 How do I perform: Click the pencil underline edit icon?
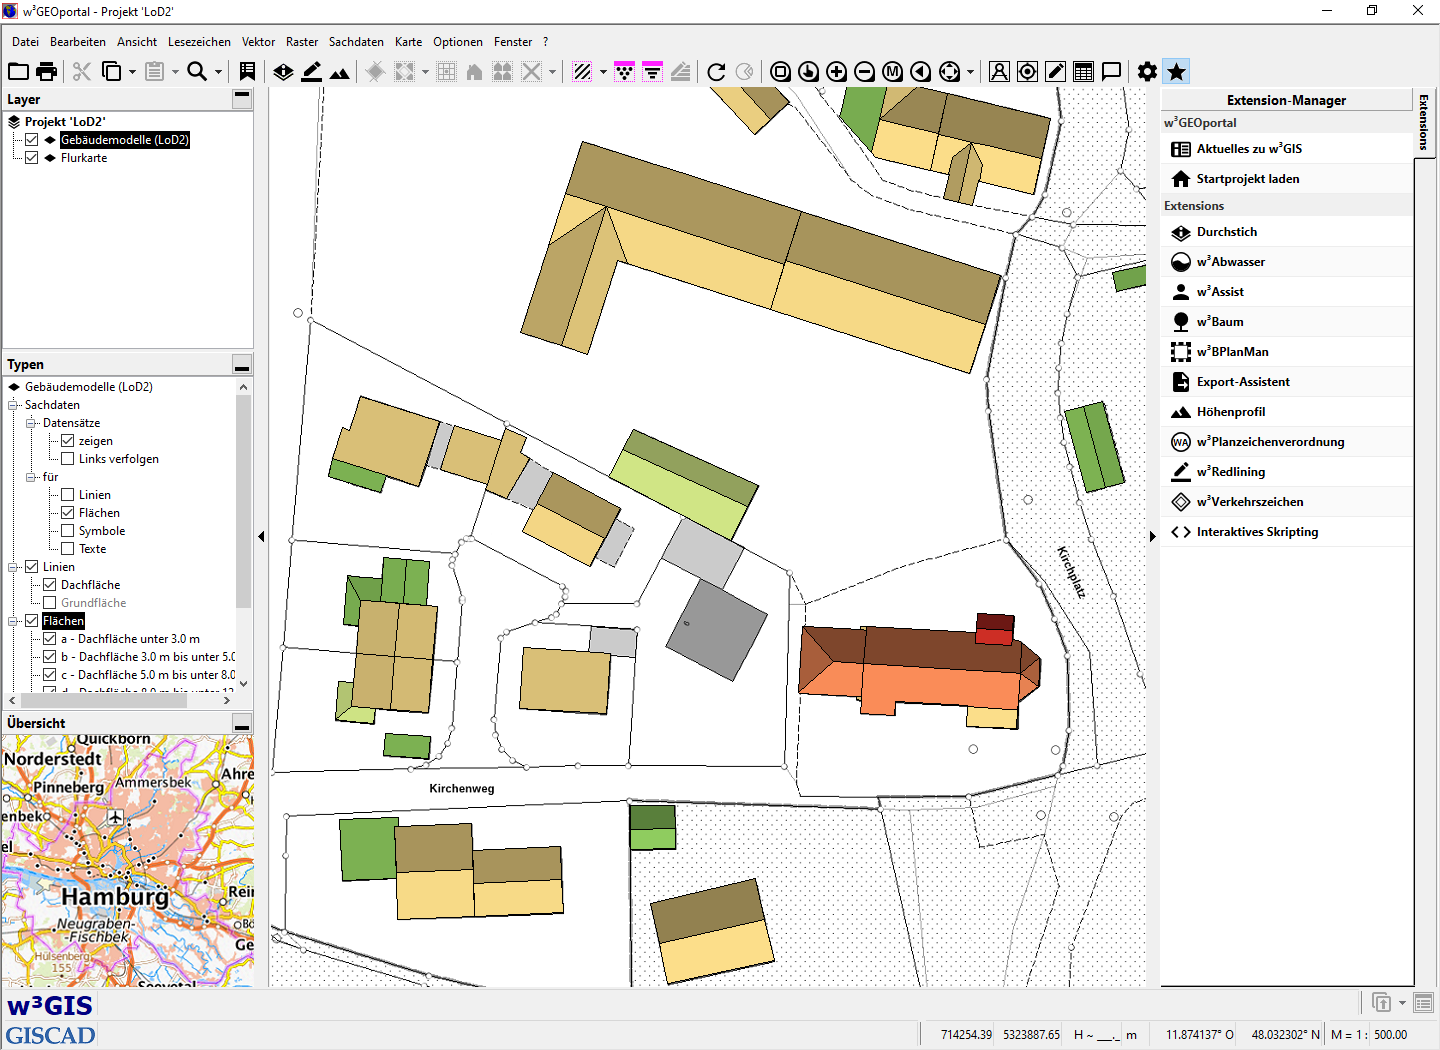312,71
